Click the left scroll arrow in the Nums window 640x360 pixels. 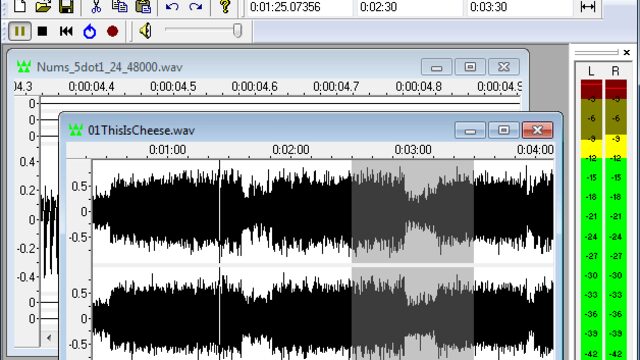[x=49, y=338]
